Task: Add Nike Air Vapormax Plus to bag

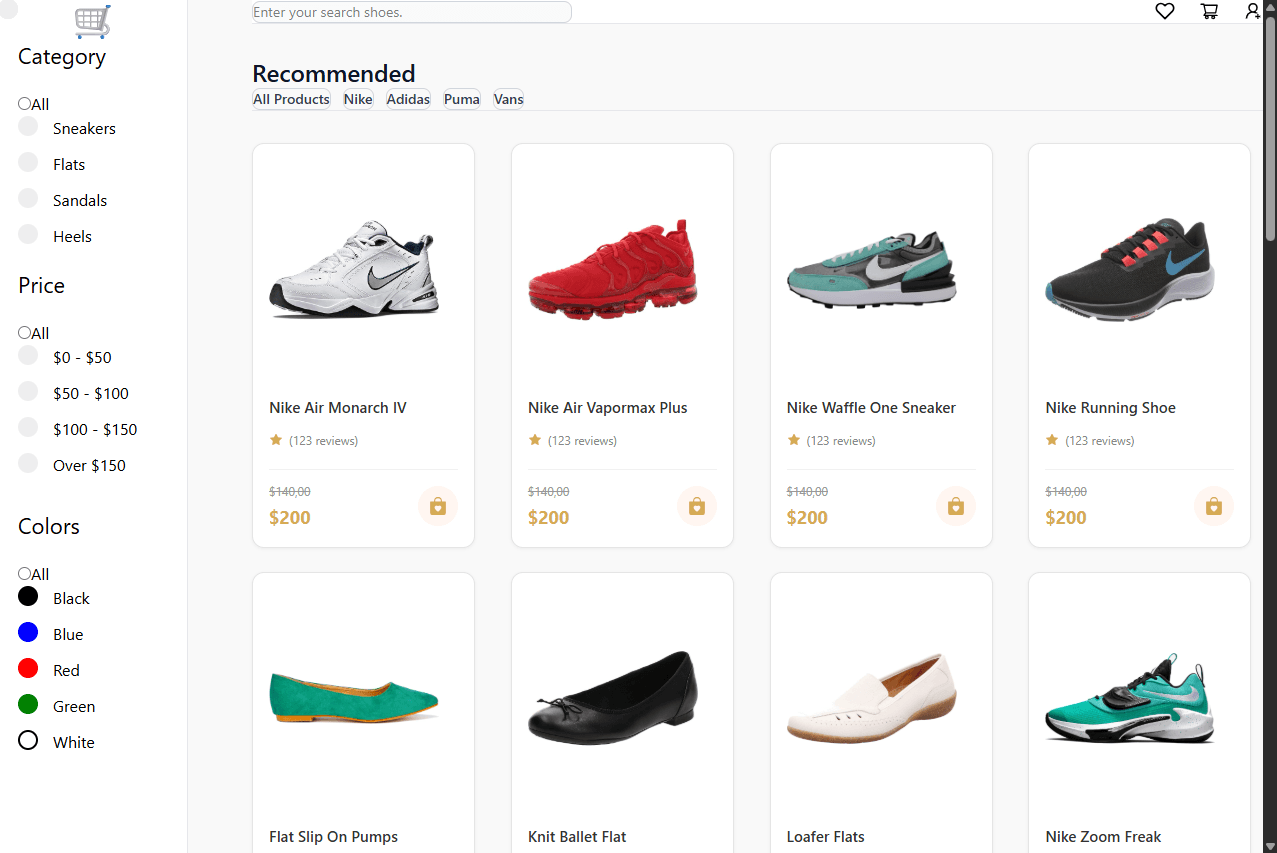Action: pos(697,506)
